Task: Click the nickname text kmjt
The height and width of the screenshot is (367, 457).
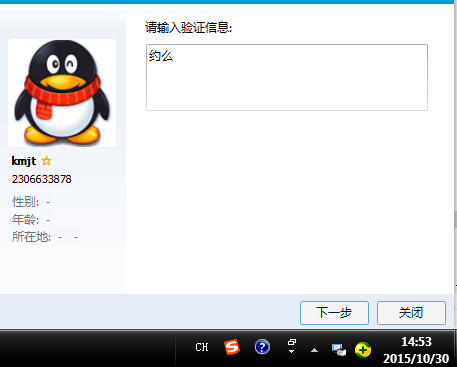Action: coord(24,161)
